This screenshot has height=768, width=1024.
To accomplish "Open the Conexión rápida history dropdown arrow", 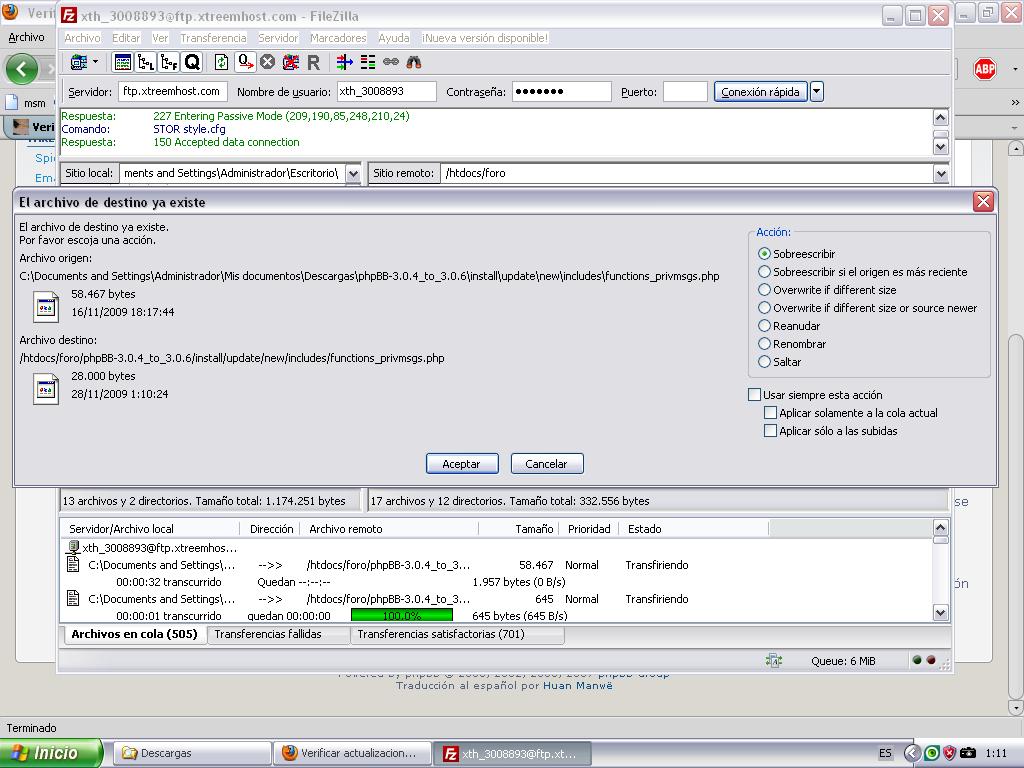I will (x=817, y=91).
